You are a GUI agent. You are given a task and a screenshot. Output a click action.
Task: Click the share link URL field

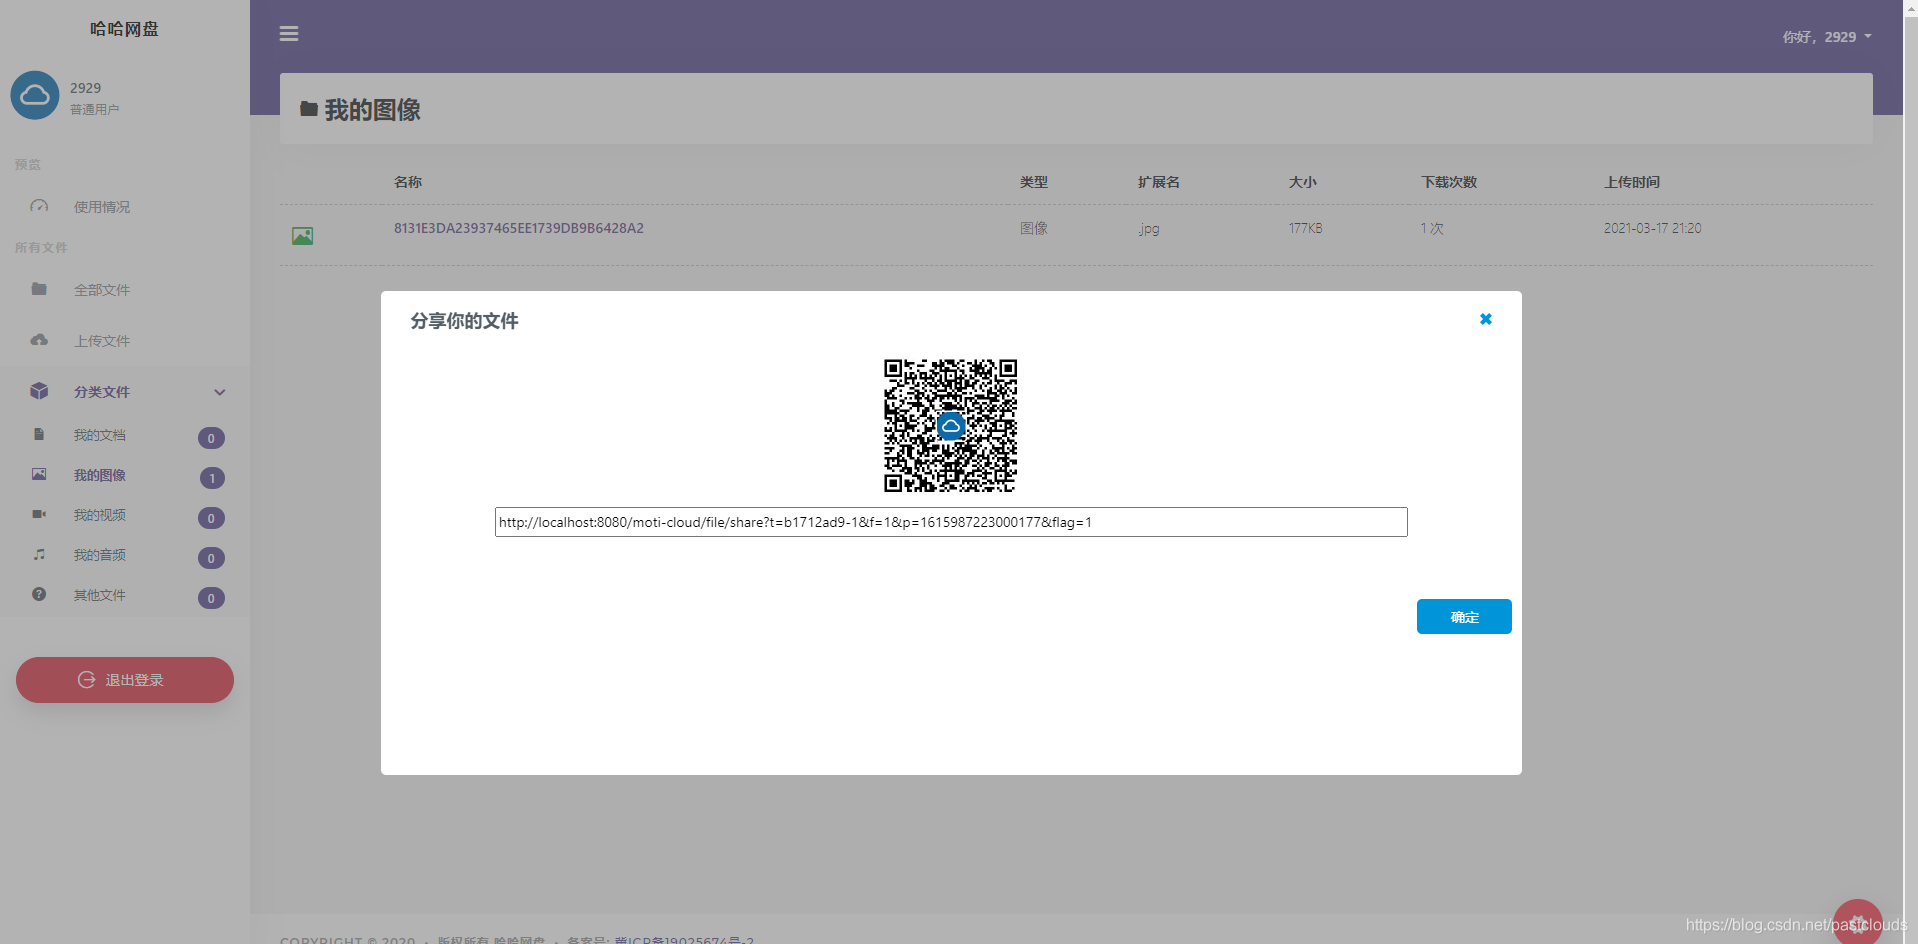tap(951, 522)
